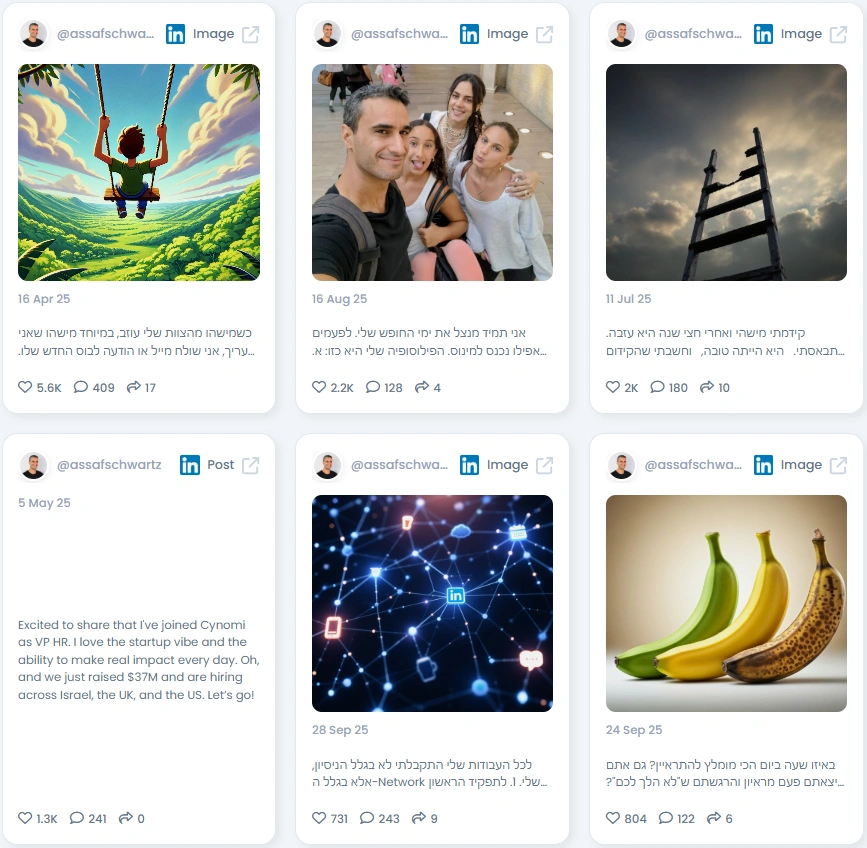Open the bananas image
This screenshot has height=848, width=867.
[x=726, y=603]
